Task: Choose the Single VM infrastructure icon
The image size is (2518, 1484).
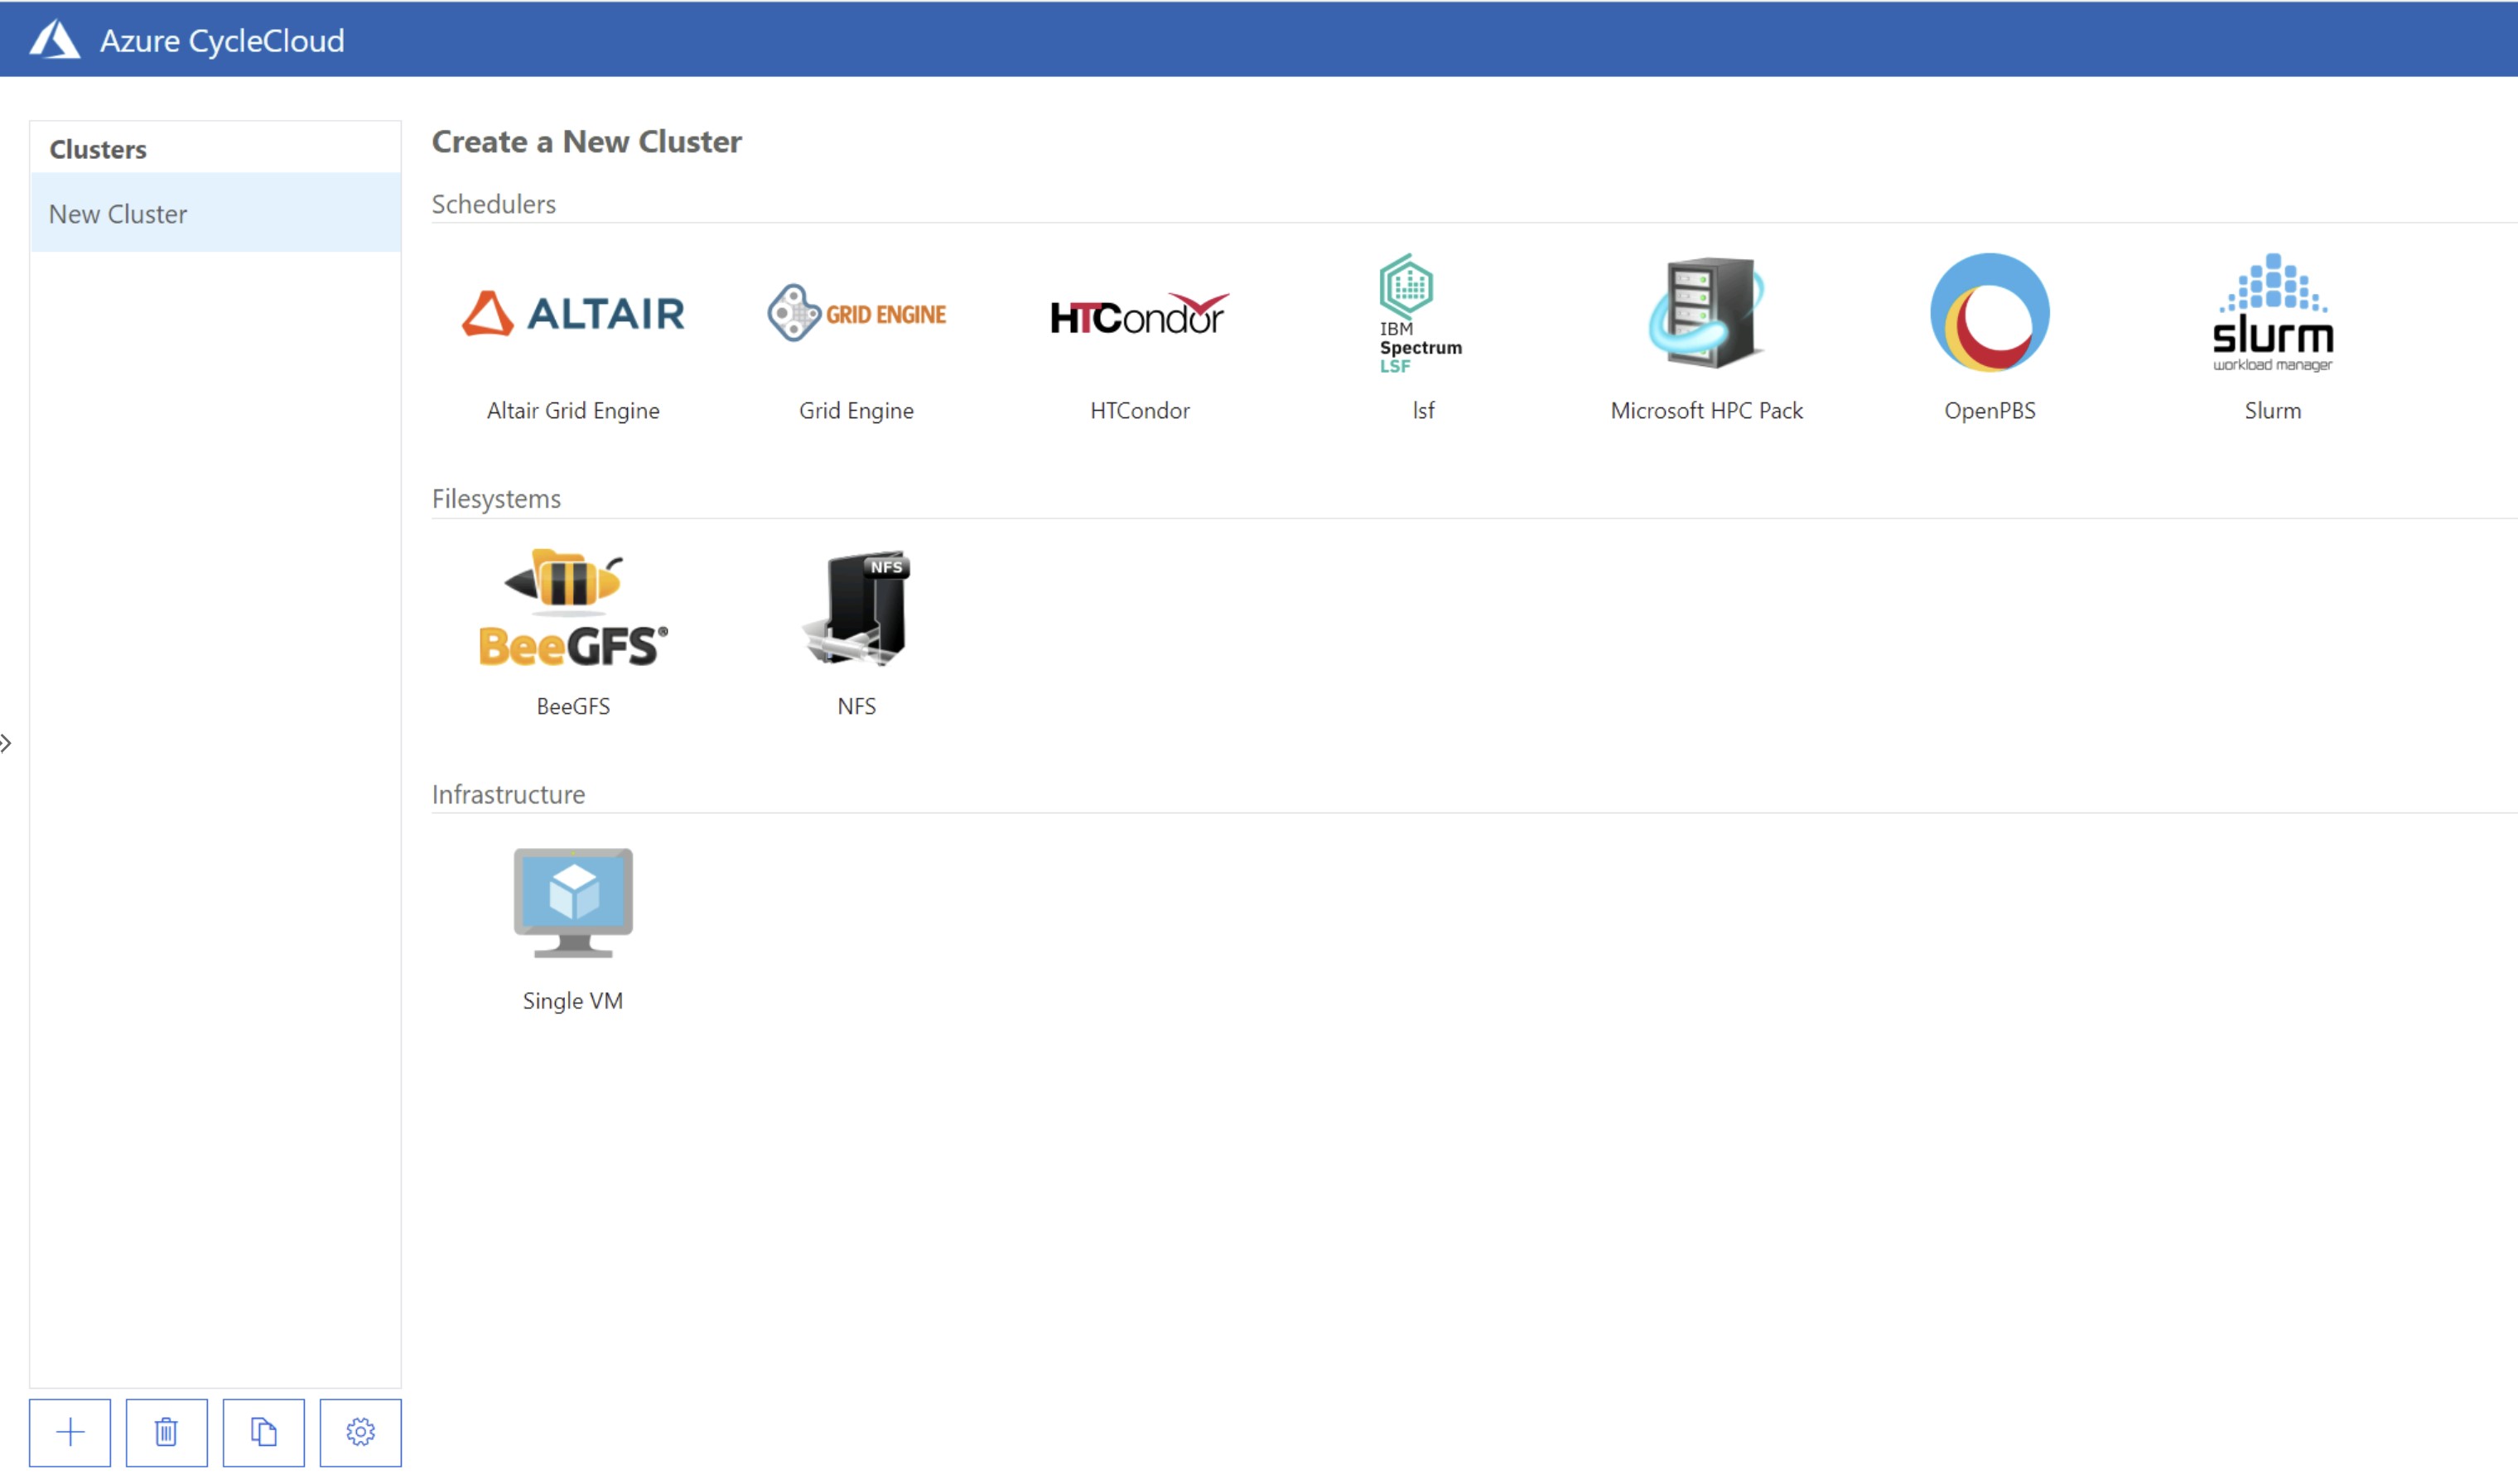Action: point(572,902)
